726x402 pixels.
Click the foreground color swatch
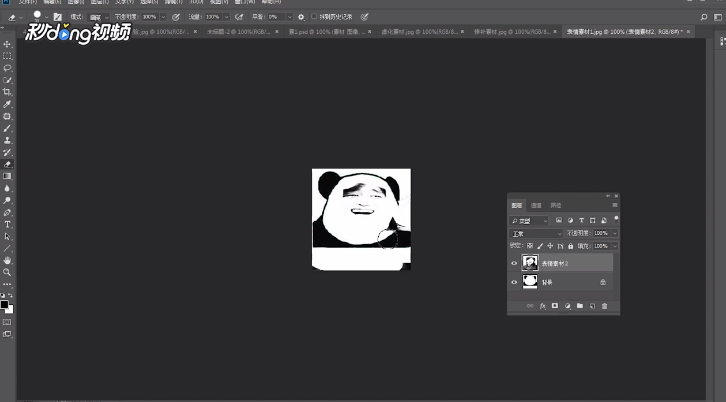tap(5, 305)
